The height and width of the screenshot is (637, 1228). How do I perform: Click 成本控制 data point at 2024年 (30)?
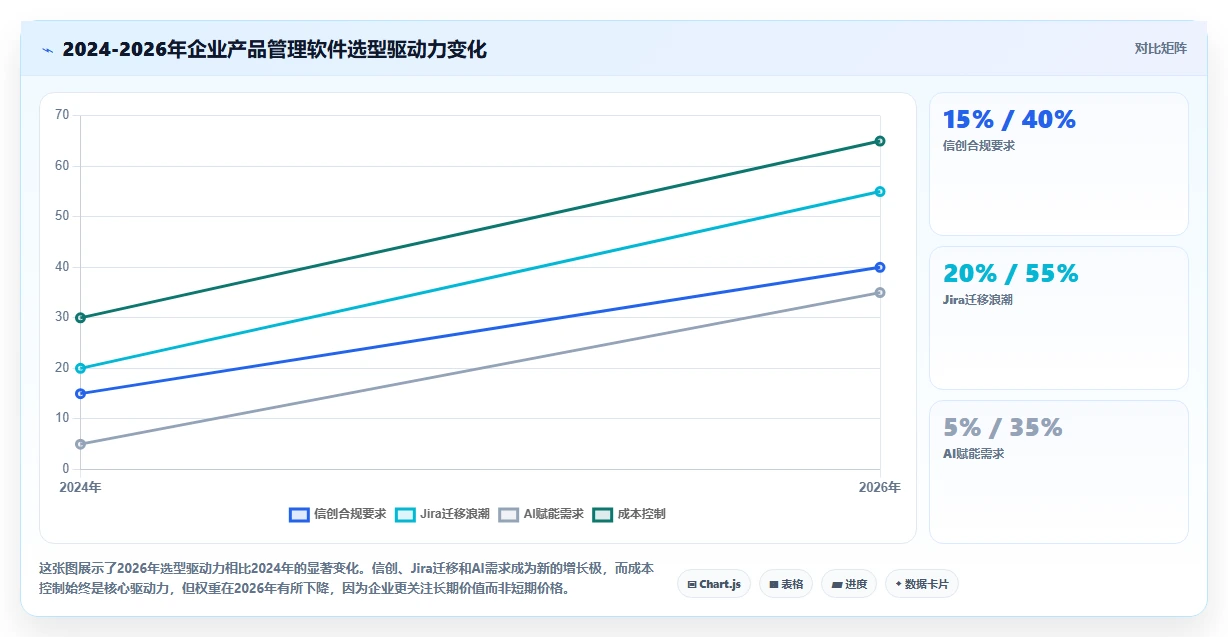click(80, 318)
